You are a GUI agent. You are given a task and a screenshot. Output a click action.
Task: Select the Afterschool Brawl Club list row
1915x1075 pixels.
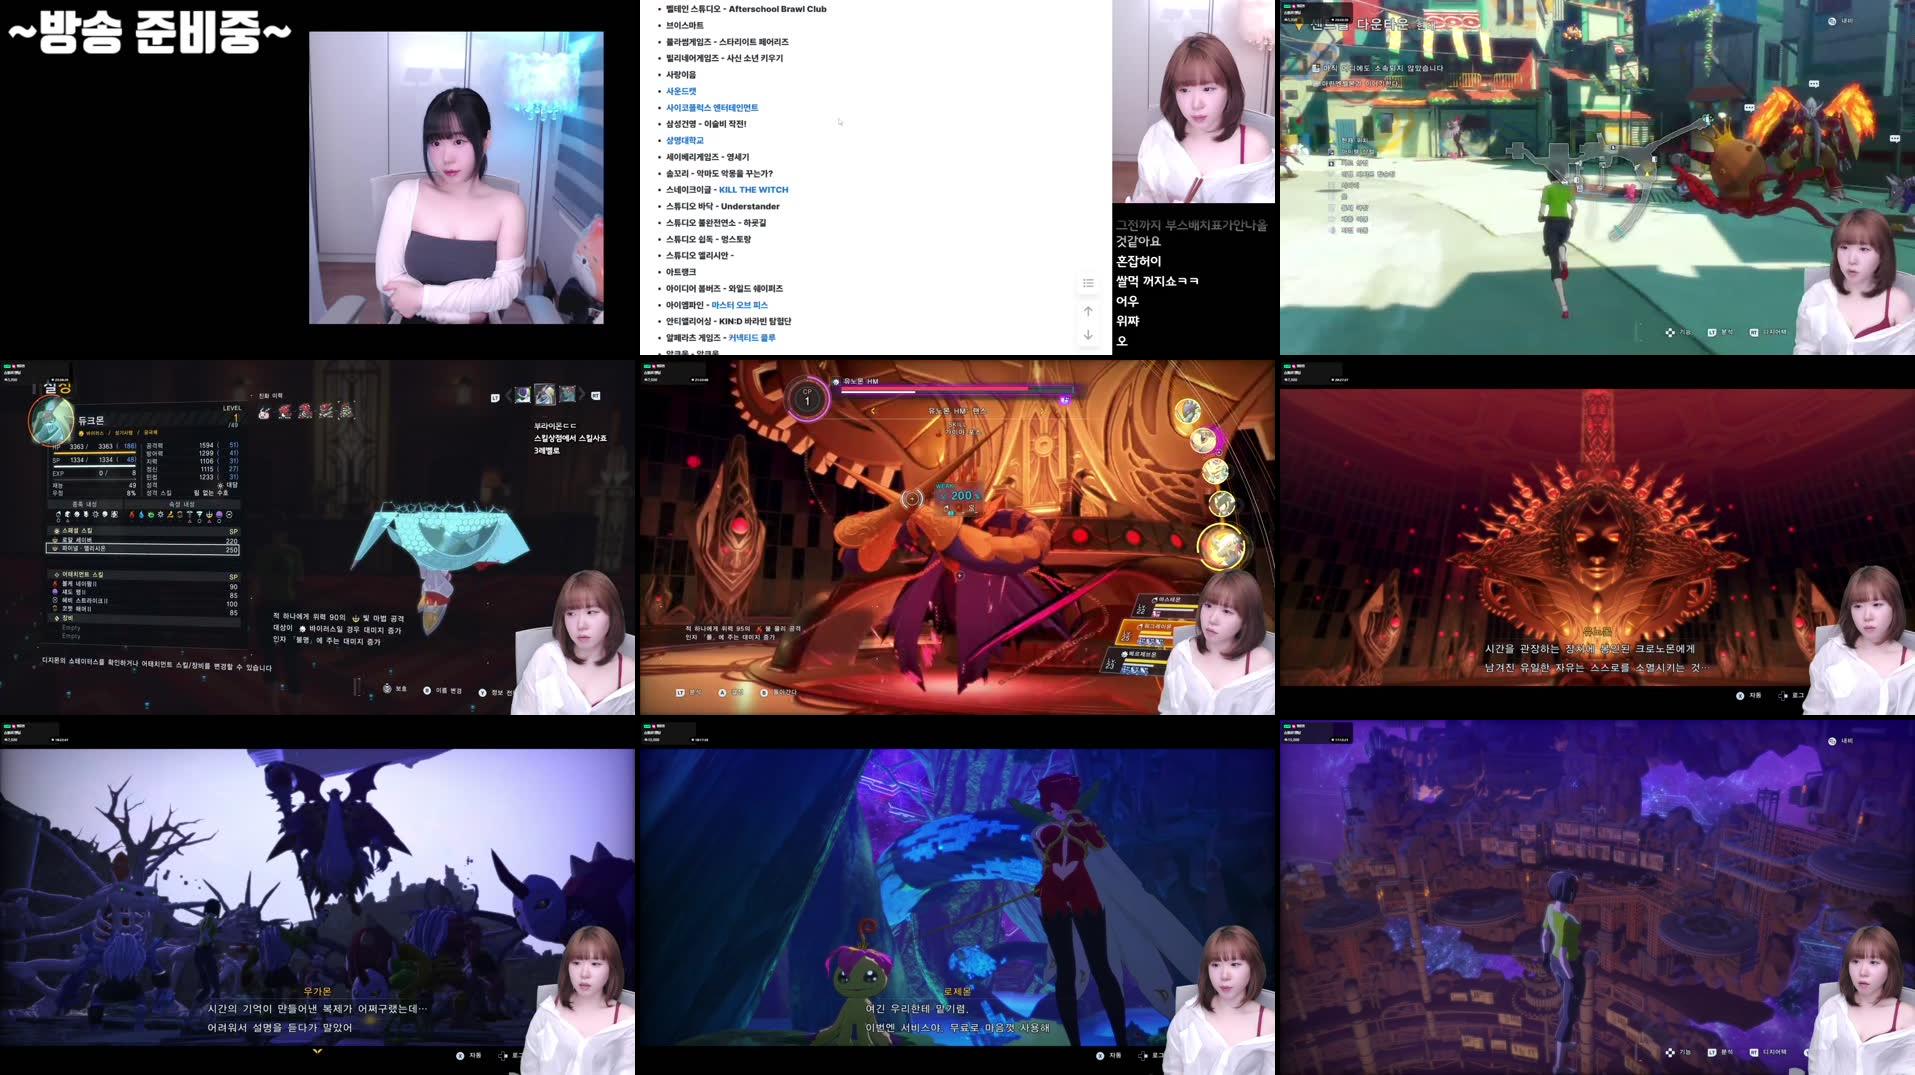[x=746, y=9]
